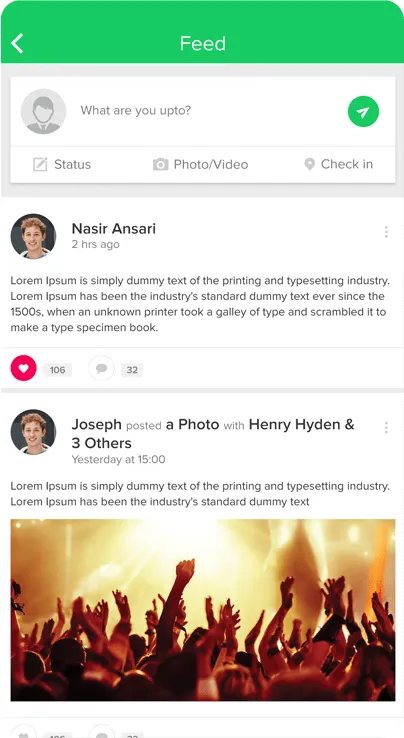The height and width of the screenshot is (738, 404).
Task: Open Nasir Ansari's profile name
Action: (113, 229)
